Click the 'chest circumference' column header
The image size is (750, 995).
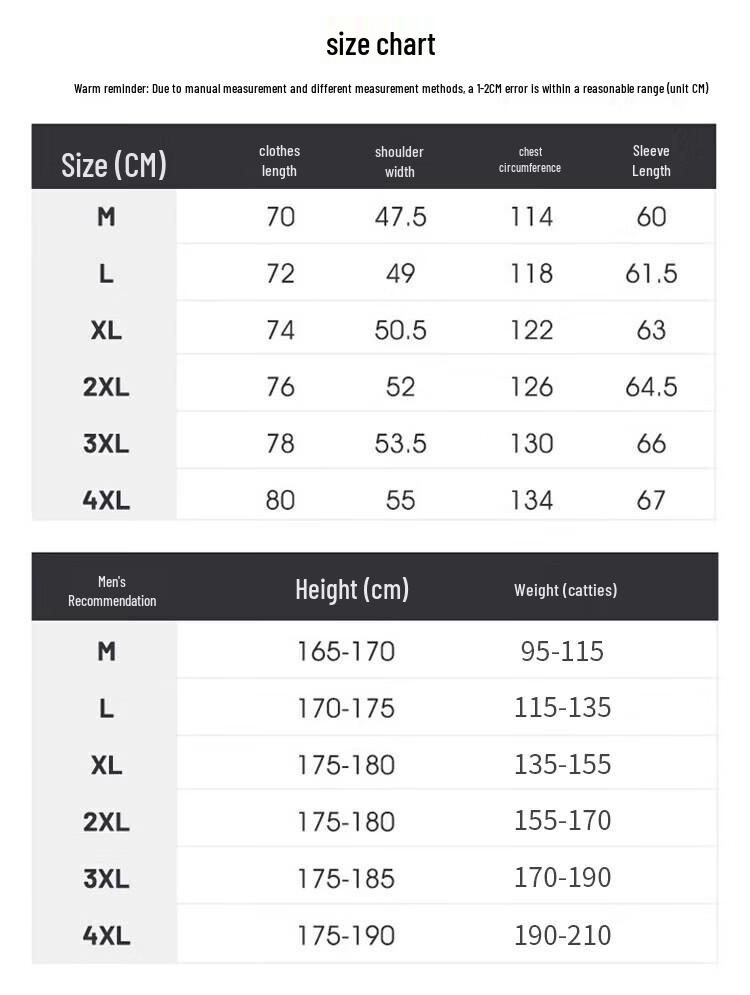[530, 159]
